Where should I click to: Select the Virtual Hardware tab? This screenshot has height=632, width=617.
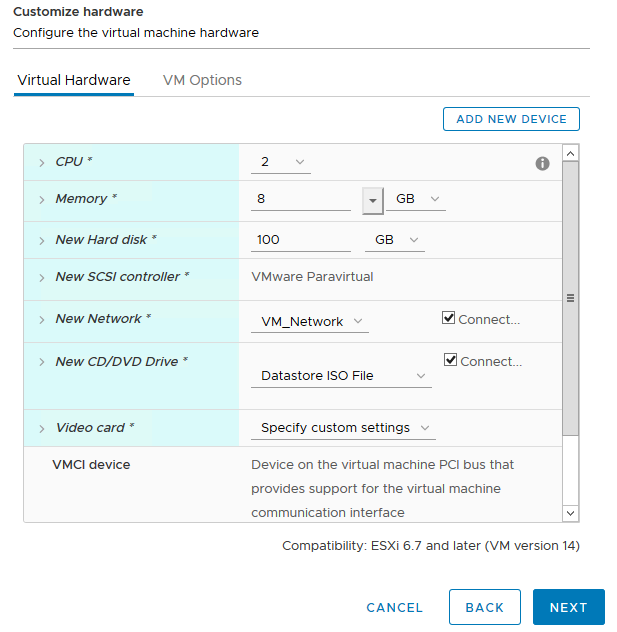pyautogui.click(x=74, y=80)
